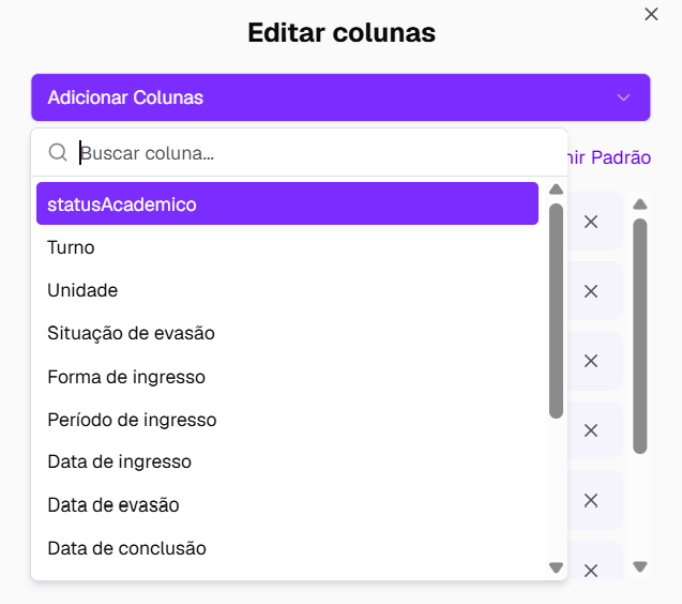This screenshot has width=682, height=604.
Task: Click the search magnifier icon
Action: point(57,153)
